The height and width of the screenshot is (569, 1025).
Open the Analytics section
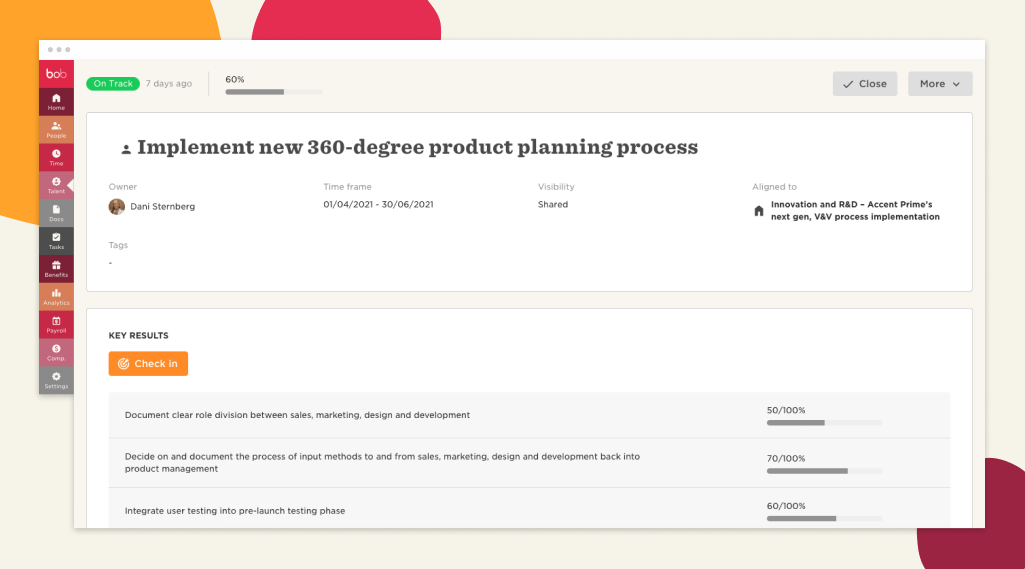tap(56, 297)
